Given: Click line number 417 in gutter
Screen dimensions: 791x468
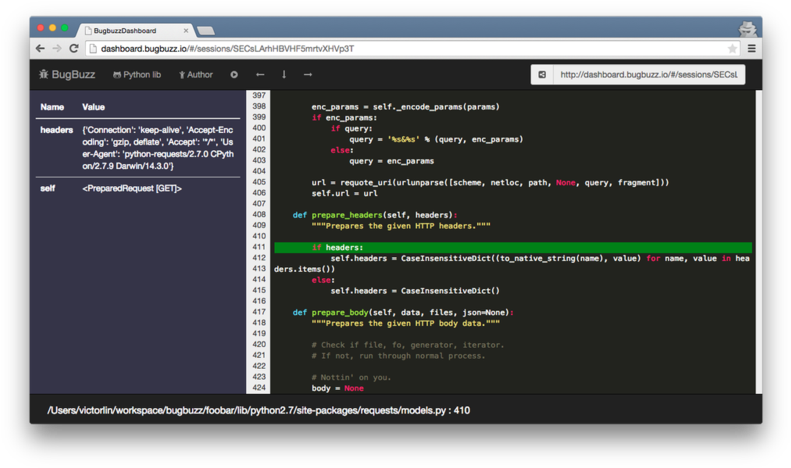Looking at the screenshot, I should (x=259, y=312).
